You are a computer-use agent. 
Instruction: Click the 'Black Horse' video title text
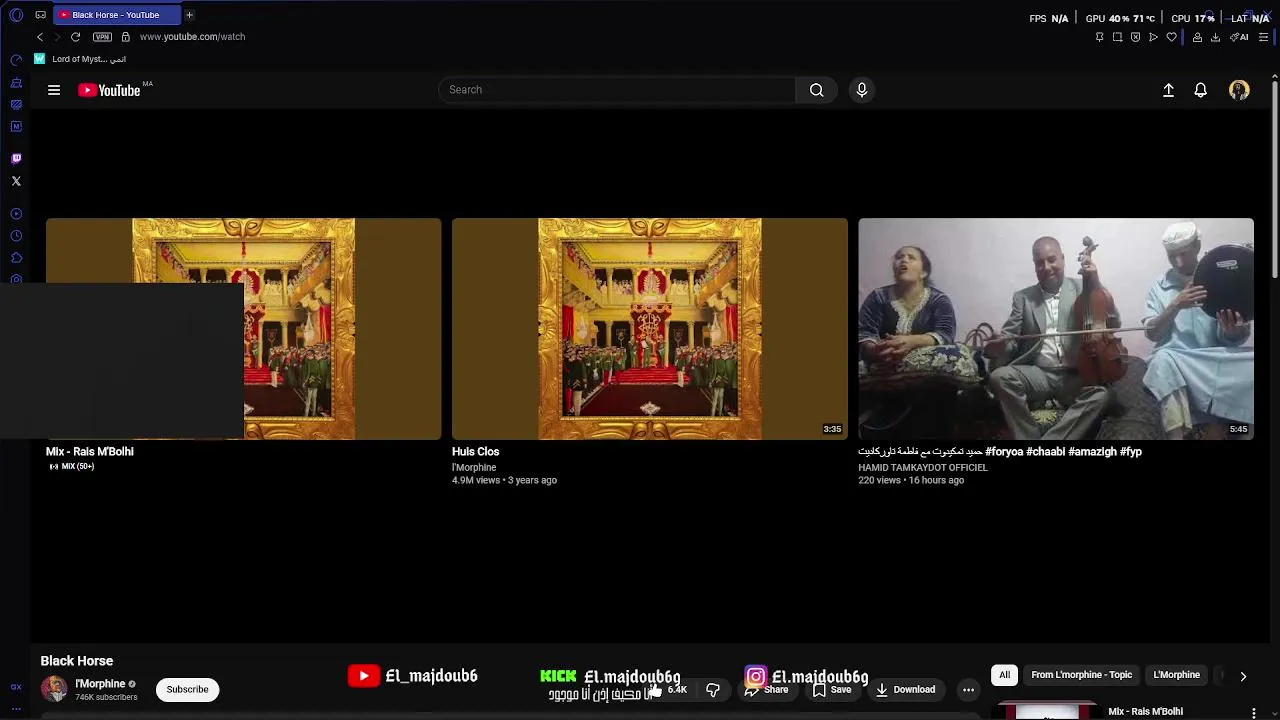click(77, 661)
